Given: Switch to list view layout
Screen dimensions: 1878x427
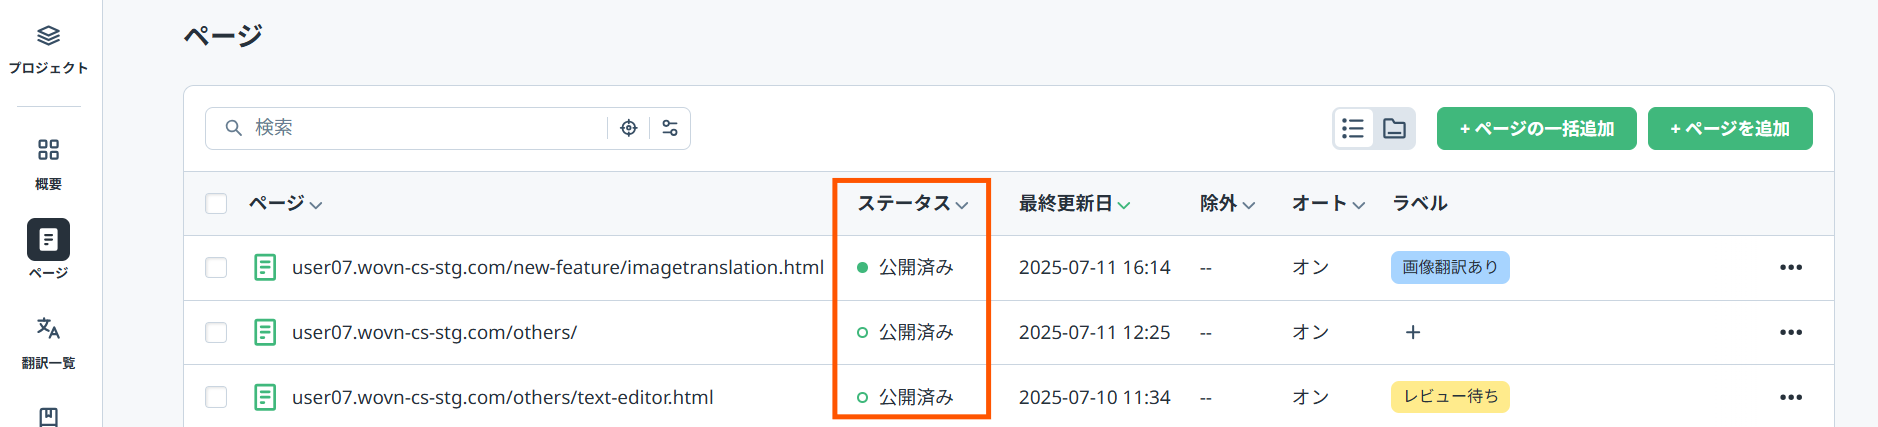Looking at the screenshot, I should tap(1353, 128).
